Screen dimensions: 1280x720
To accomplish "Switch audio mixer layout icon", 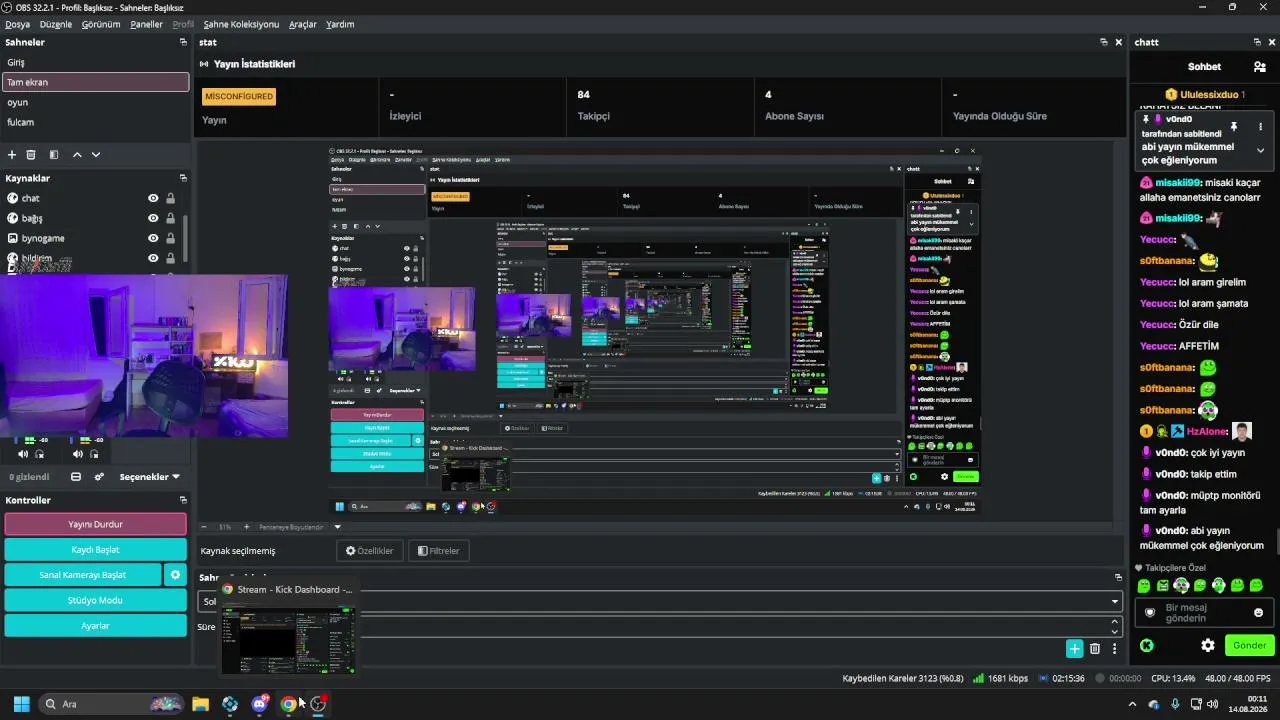I will tap(76, 477).
